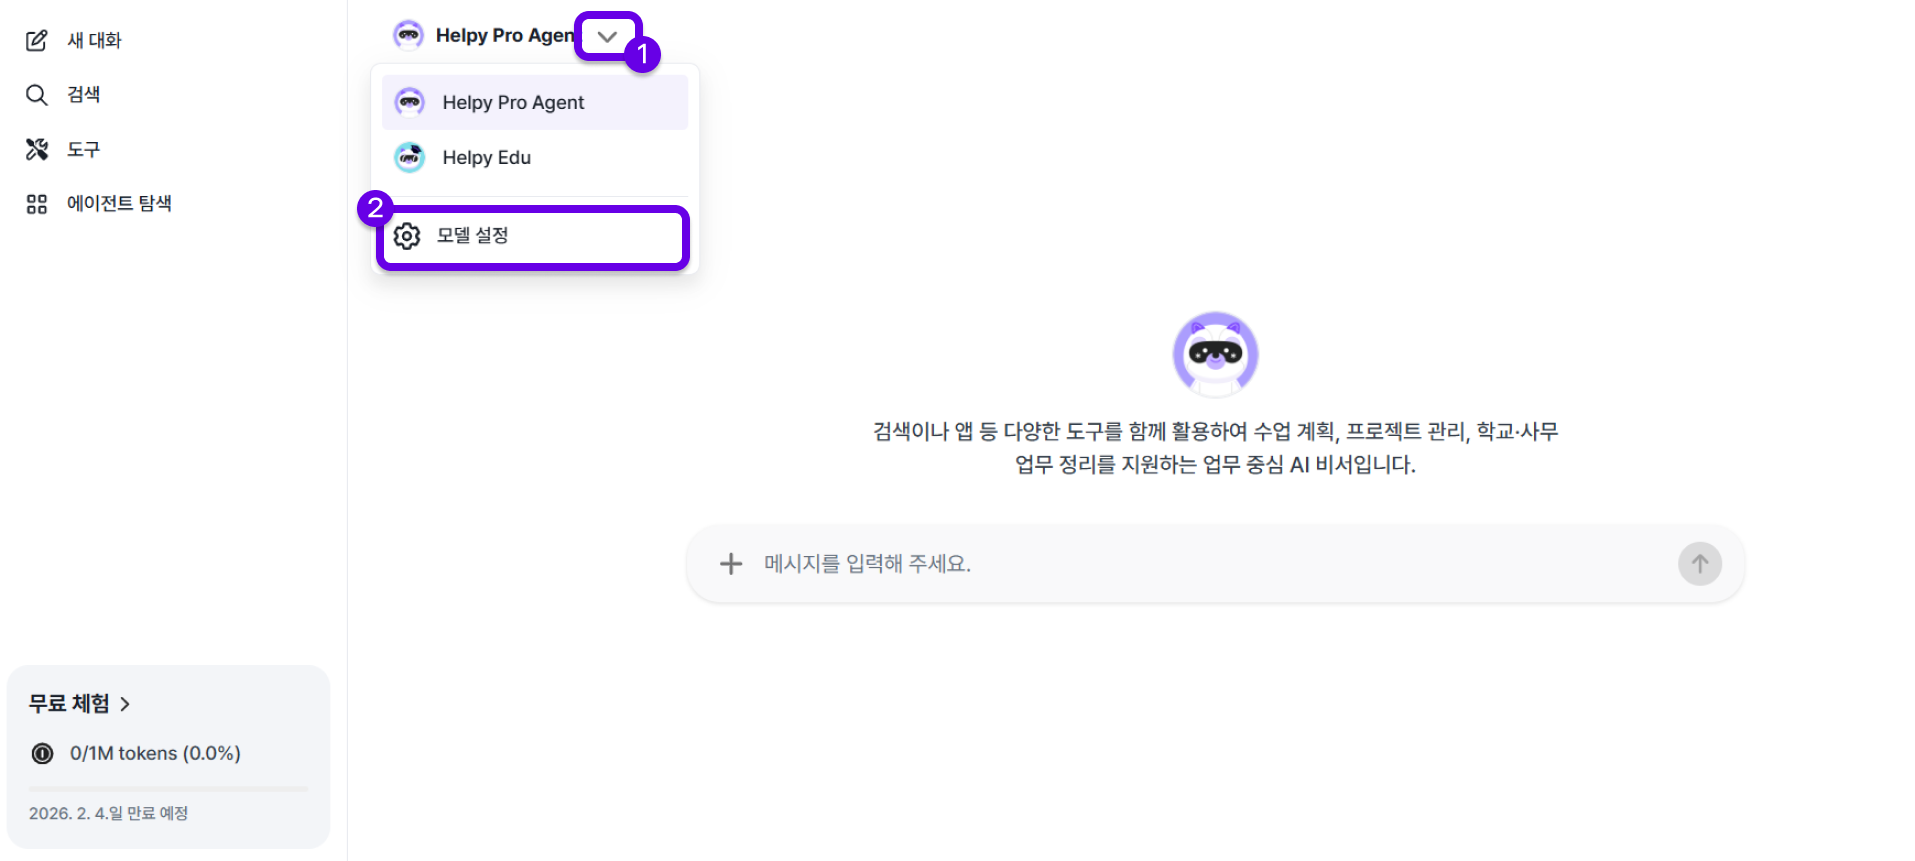Click the token usage progress bar

click(168, 789)
